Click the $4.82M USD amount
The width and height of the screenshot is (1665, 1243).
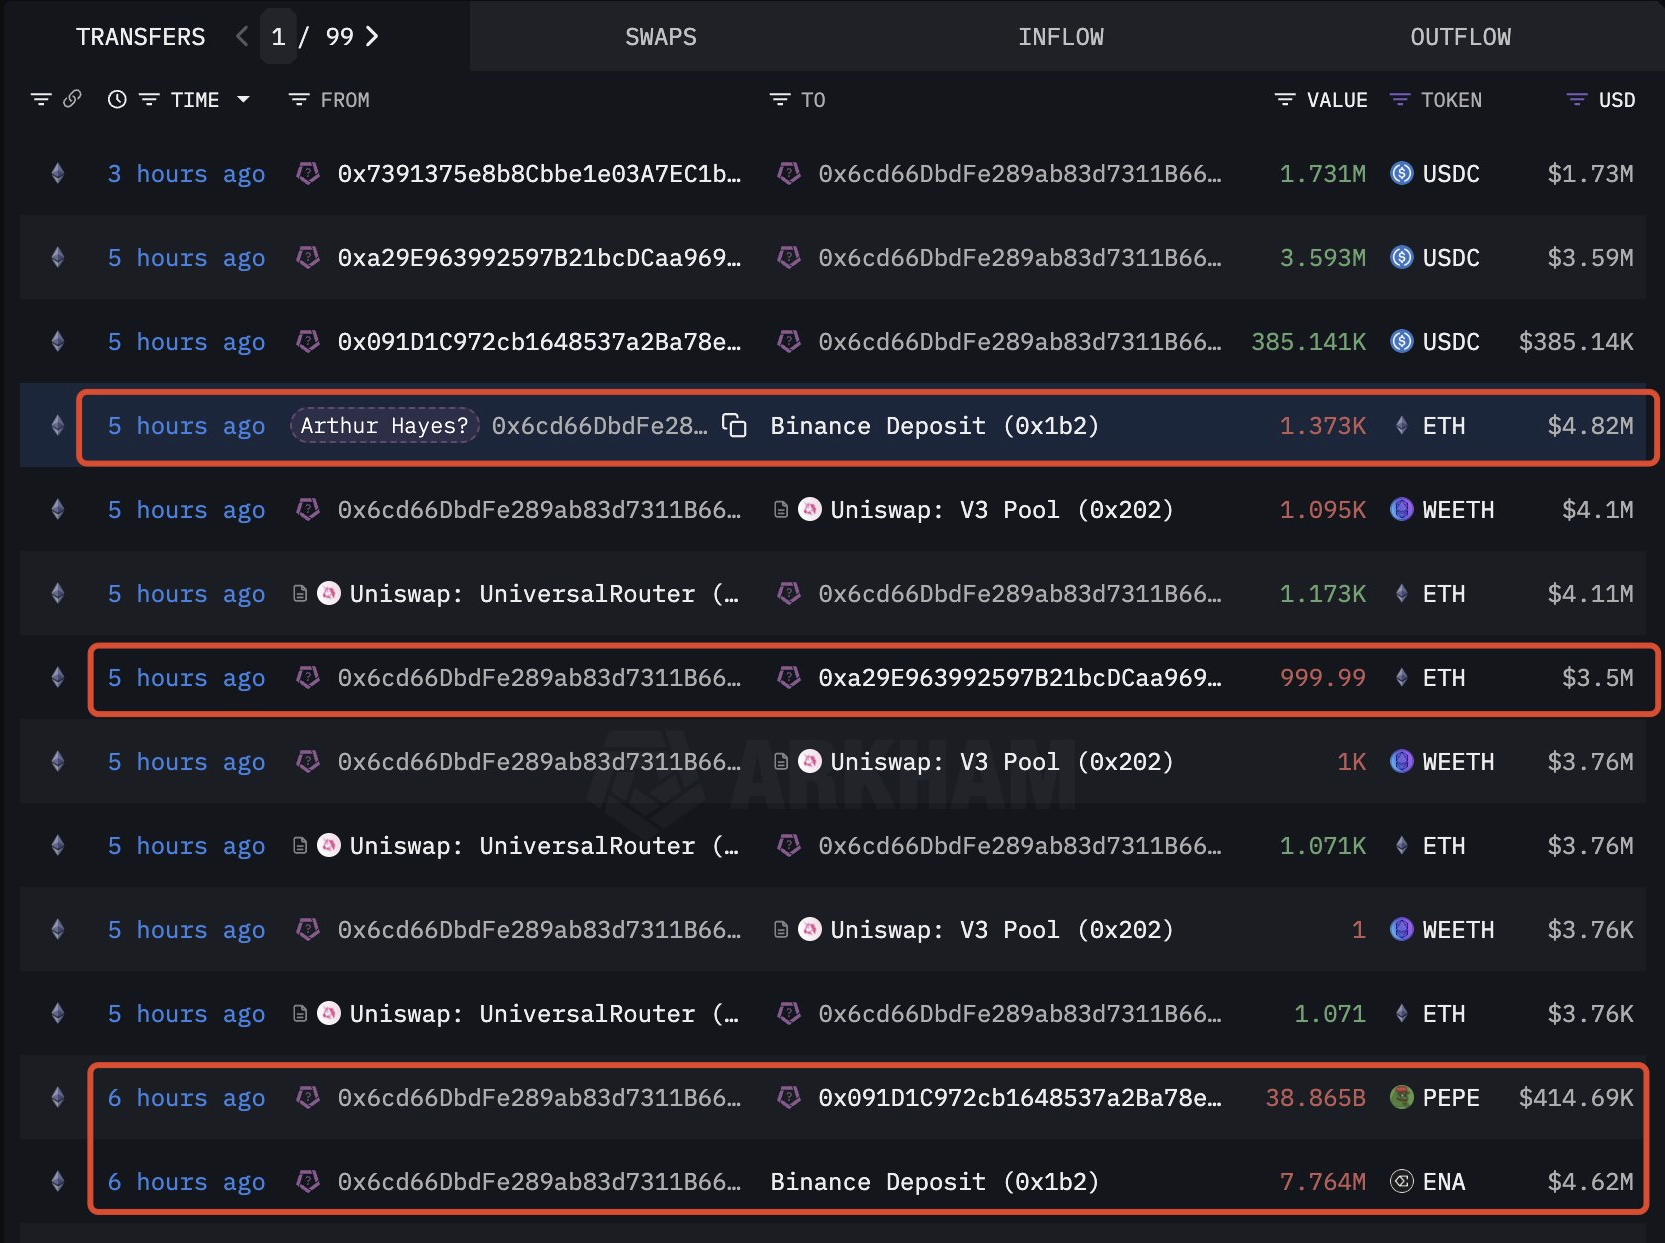(1590, 426)
